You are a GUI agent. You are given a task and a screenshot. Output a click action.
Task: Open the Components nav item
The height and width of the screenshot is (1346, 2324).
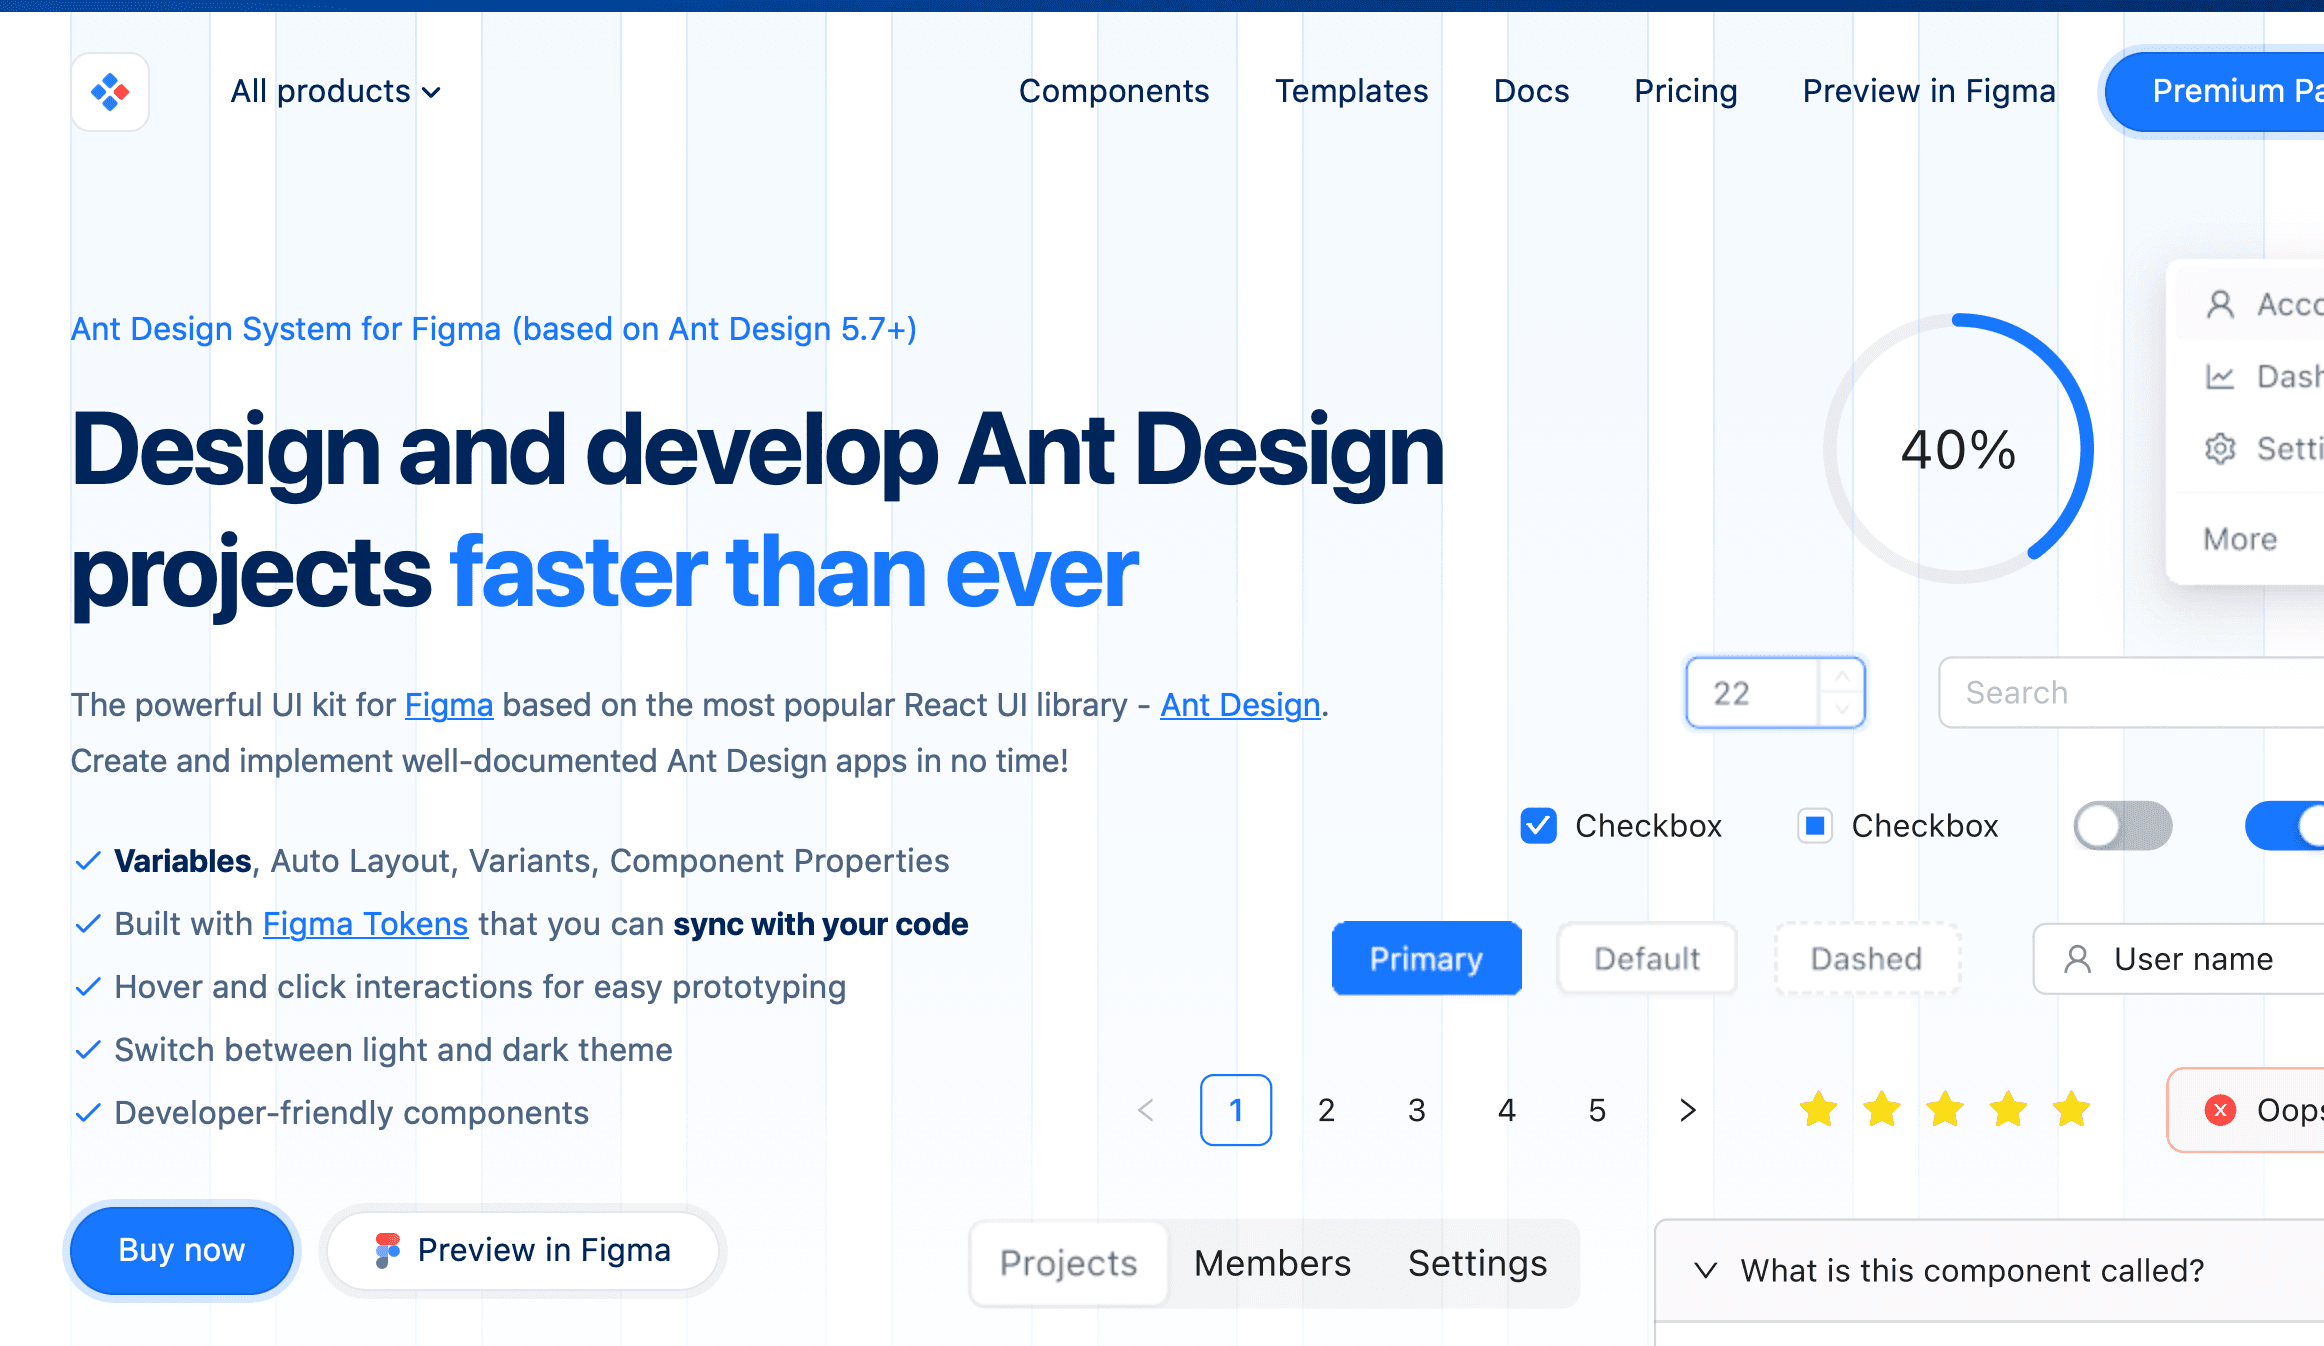pyautogui.click(x=1114, y=91)
